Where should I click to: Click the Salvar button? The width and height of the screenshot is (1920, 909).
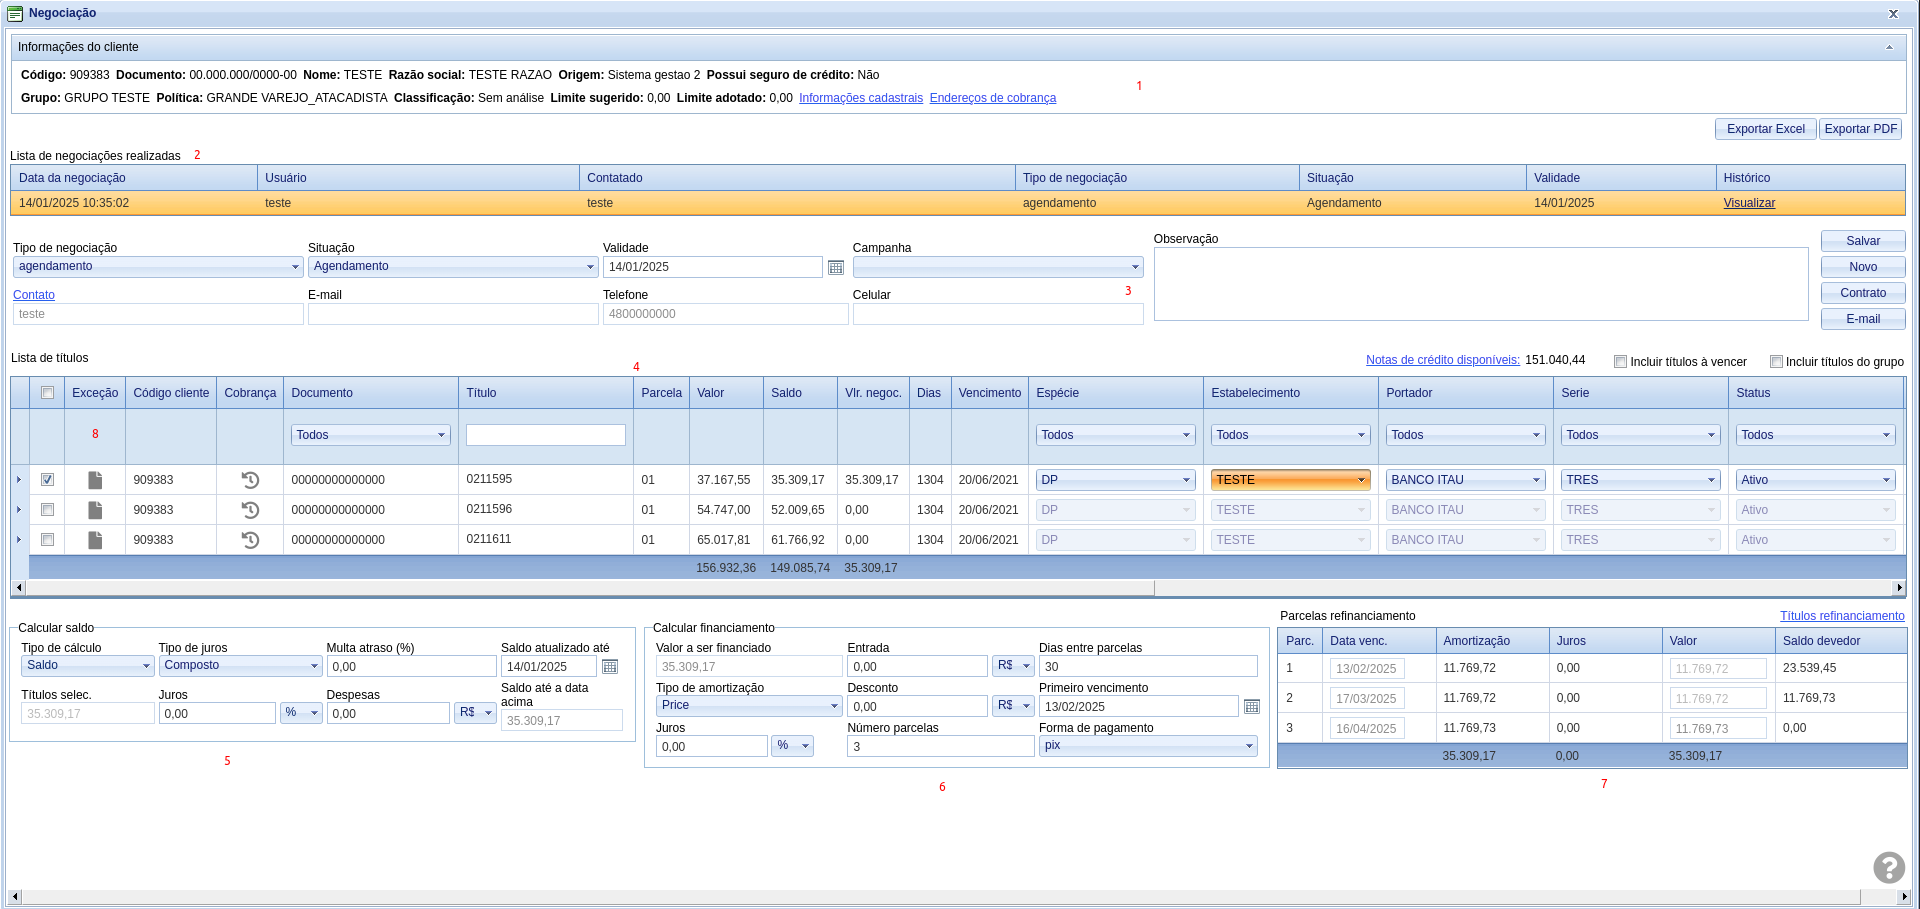(1863, 241)
